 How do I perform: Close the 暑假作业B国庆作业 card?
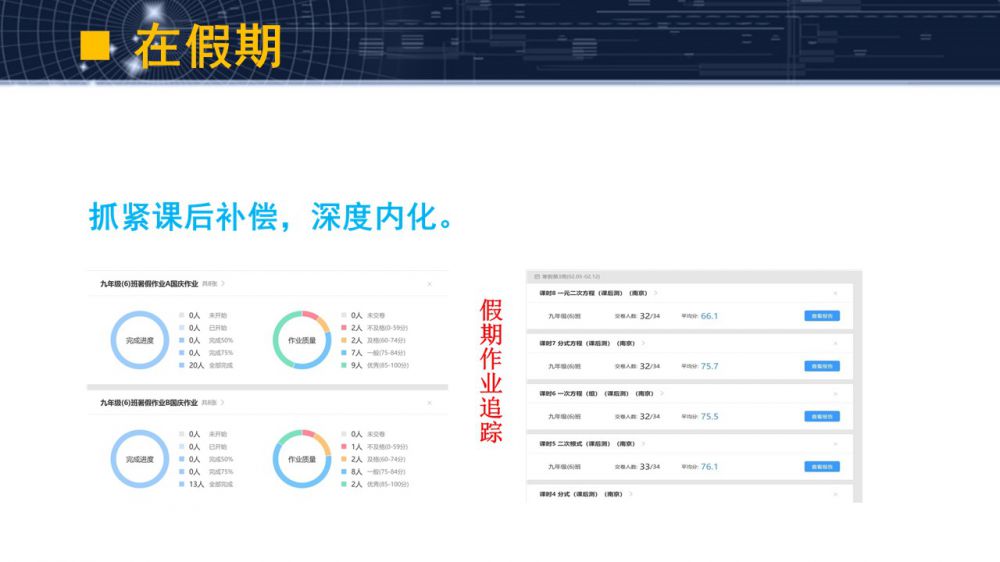pos(430,403)
